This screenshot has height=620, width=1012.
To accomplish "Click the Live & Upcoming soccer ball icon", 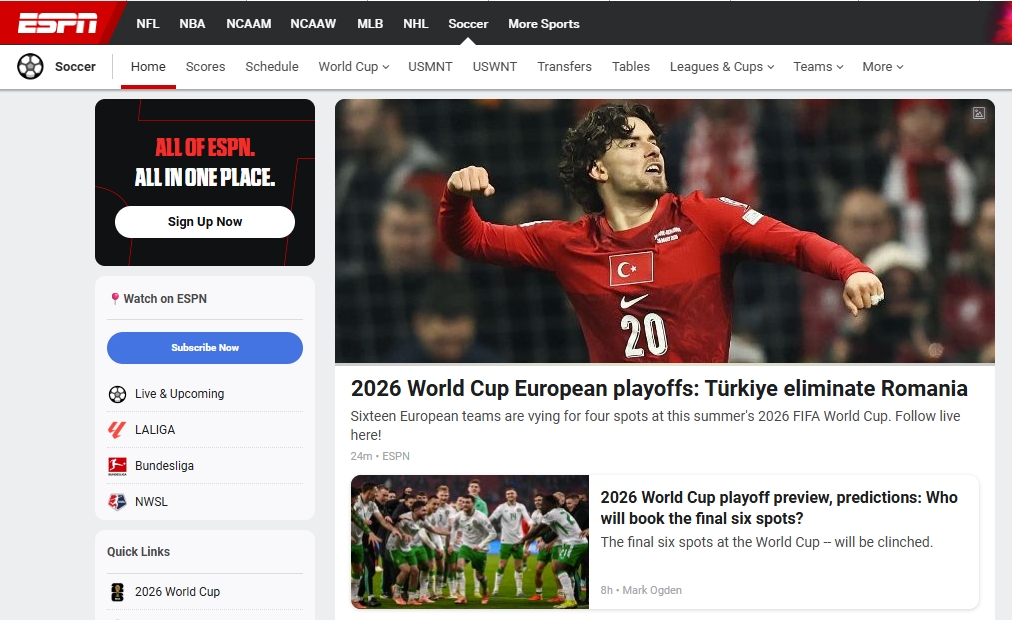I will pyautogui.click(x=117, y=394).
